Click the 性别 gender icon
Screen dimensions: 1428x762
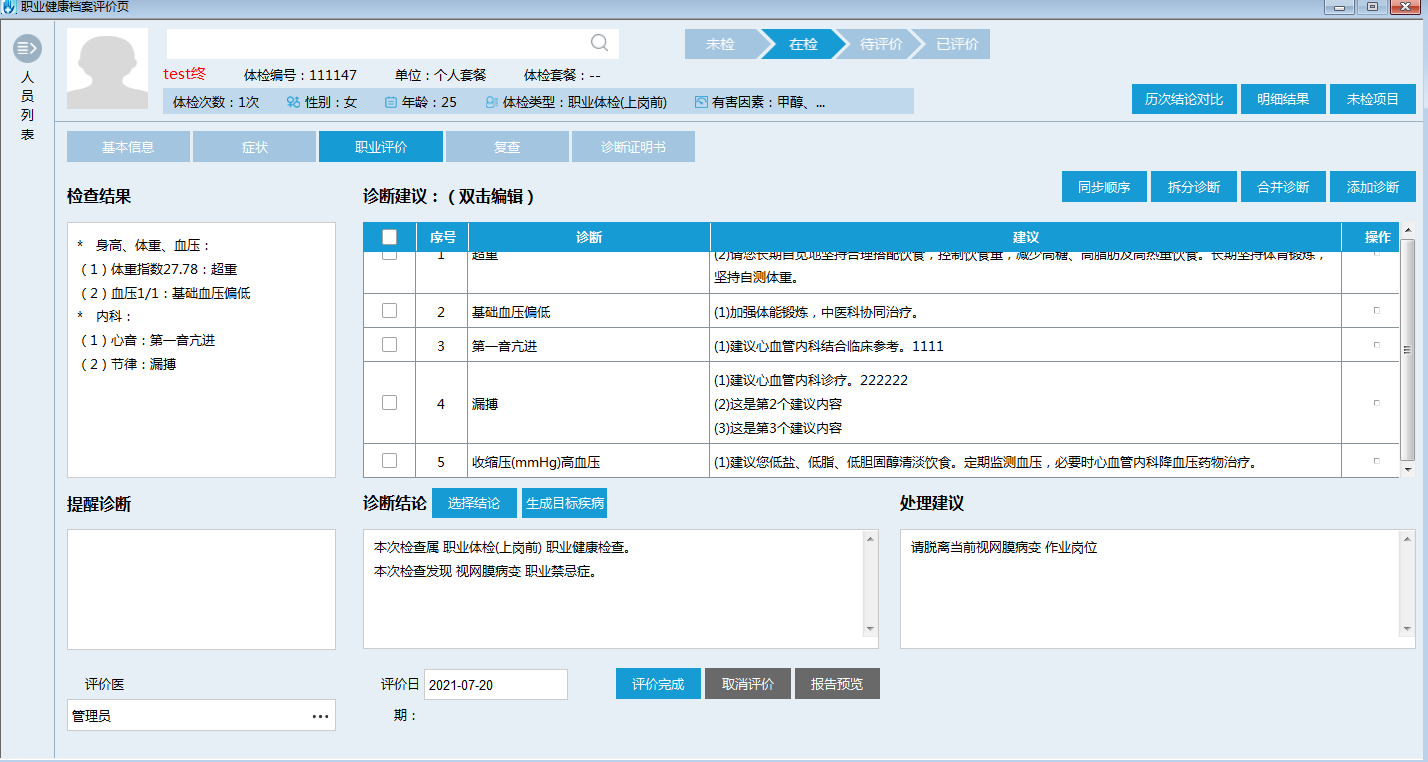293,102
